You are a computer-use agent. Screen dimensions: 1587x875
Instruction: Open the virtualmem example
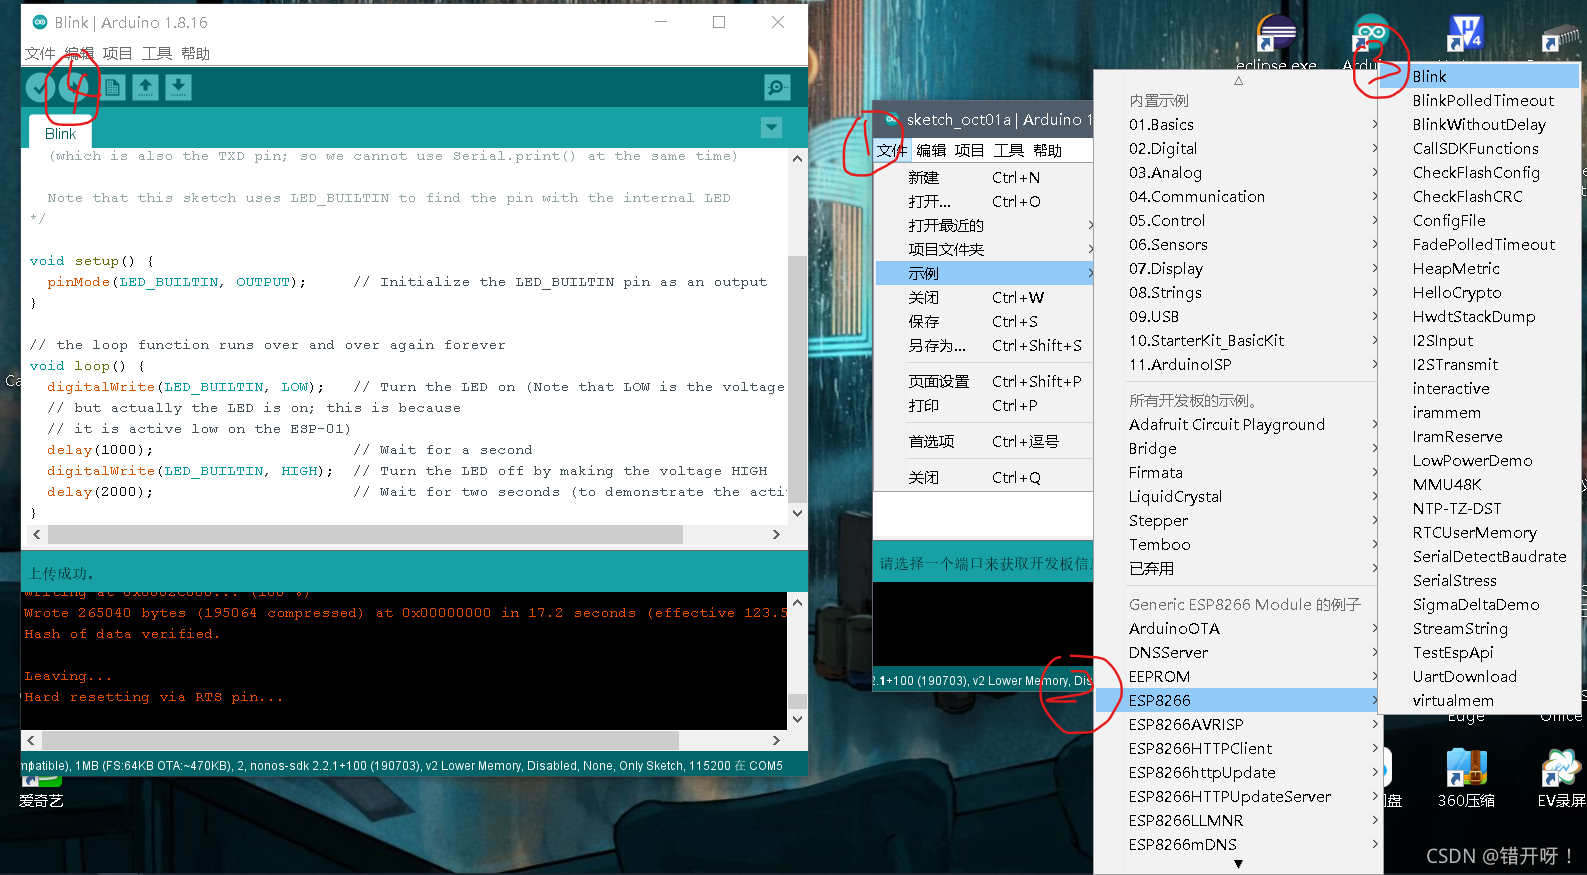1480,700
